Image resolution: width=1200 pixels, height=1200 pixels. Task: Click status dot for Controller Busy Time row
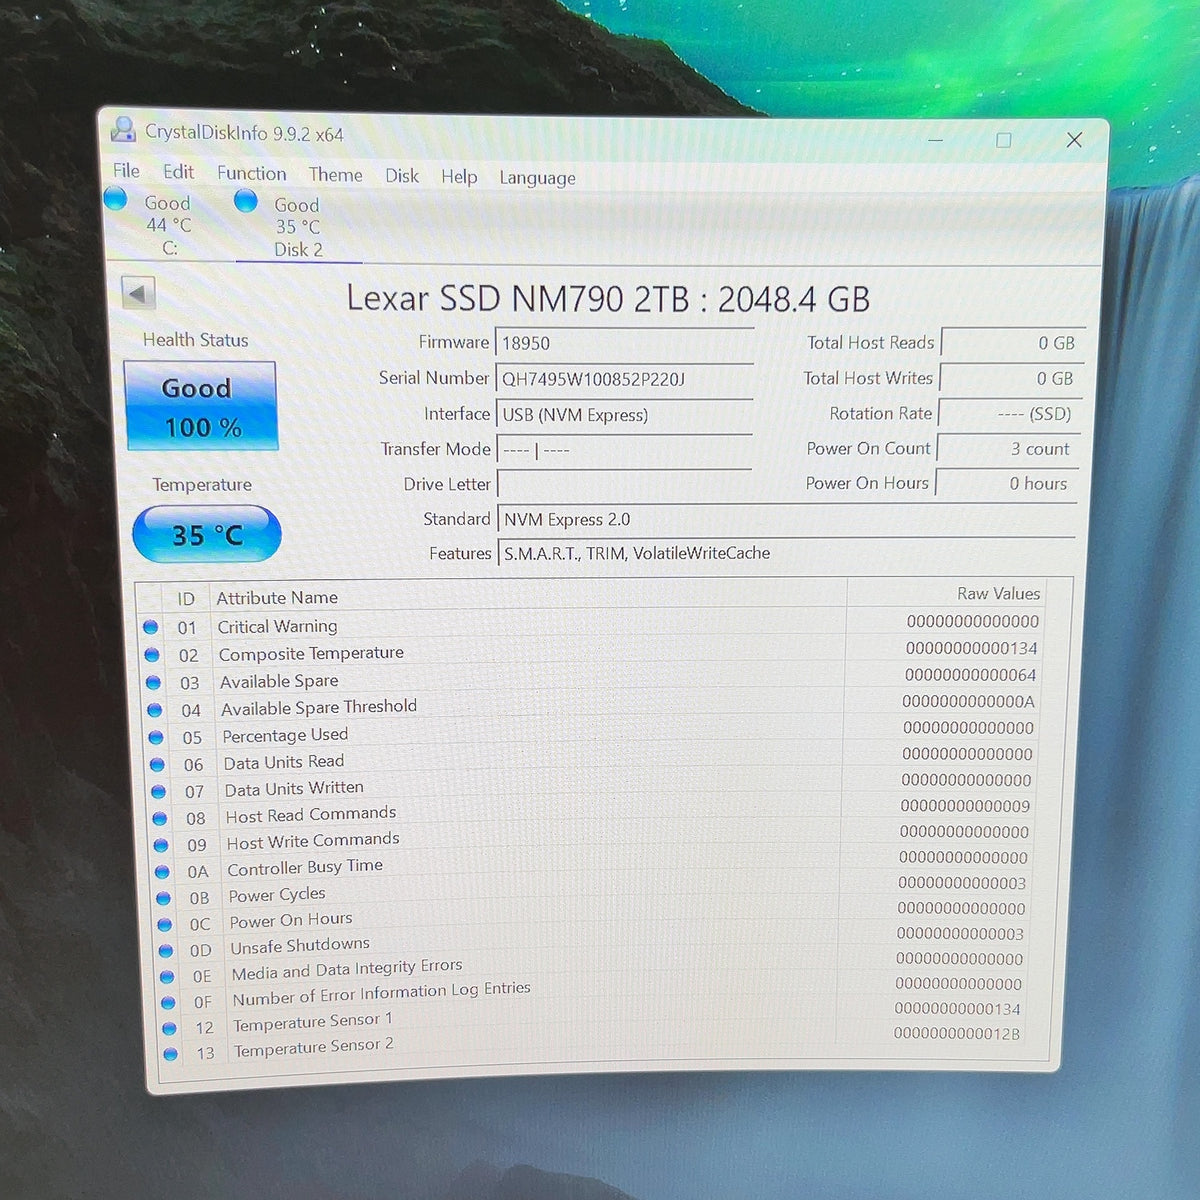pos(162,871)
